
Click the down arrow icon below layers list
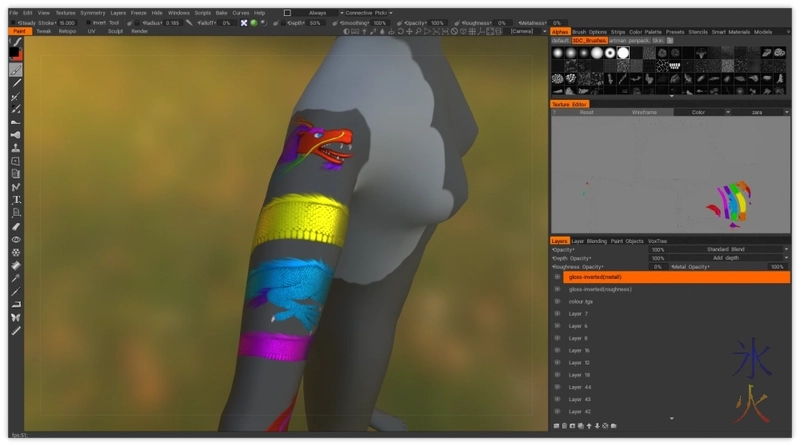point(596,426)
